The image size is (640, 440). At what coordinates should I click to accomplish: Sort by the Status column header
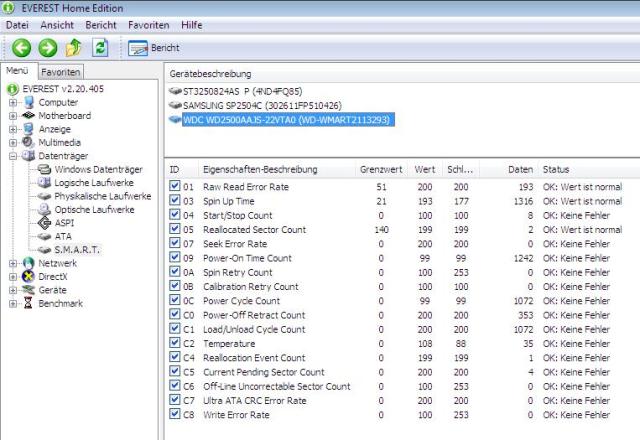click(589, 169)
